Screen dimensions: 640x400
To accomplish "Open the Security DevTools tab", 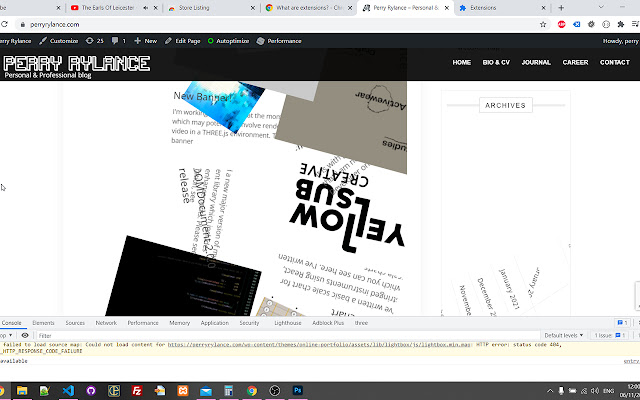I will [249, 323].
